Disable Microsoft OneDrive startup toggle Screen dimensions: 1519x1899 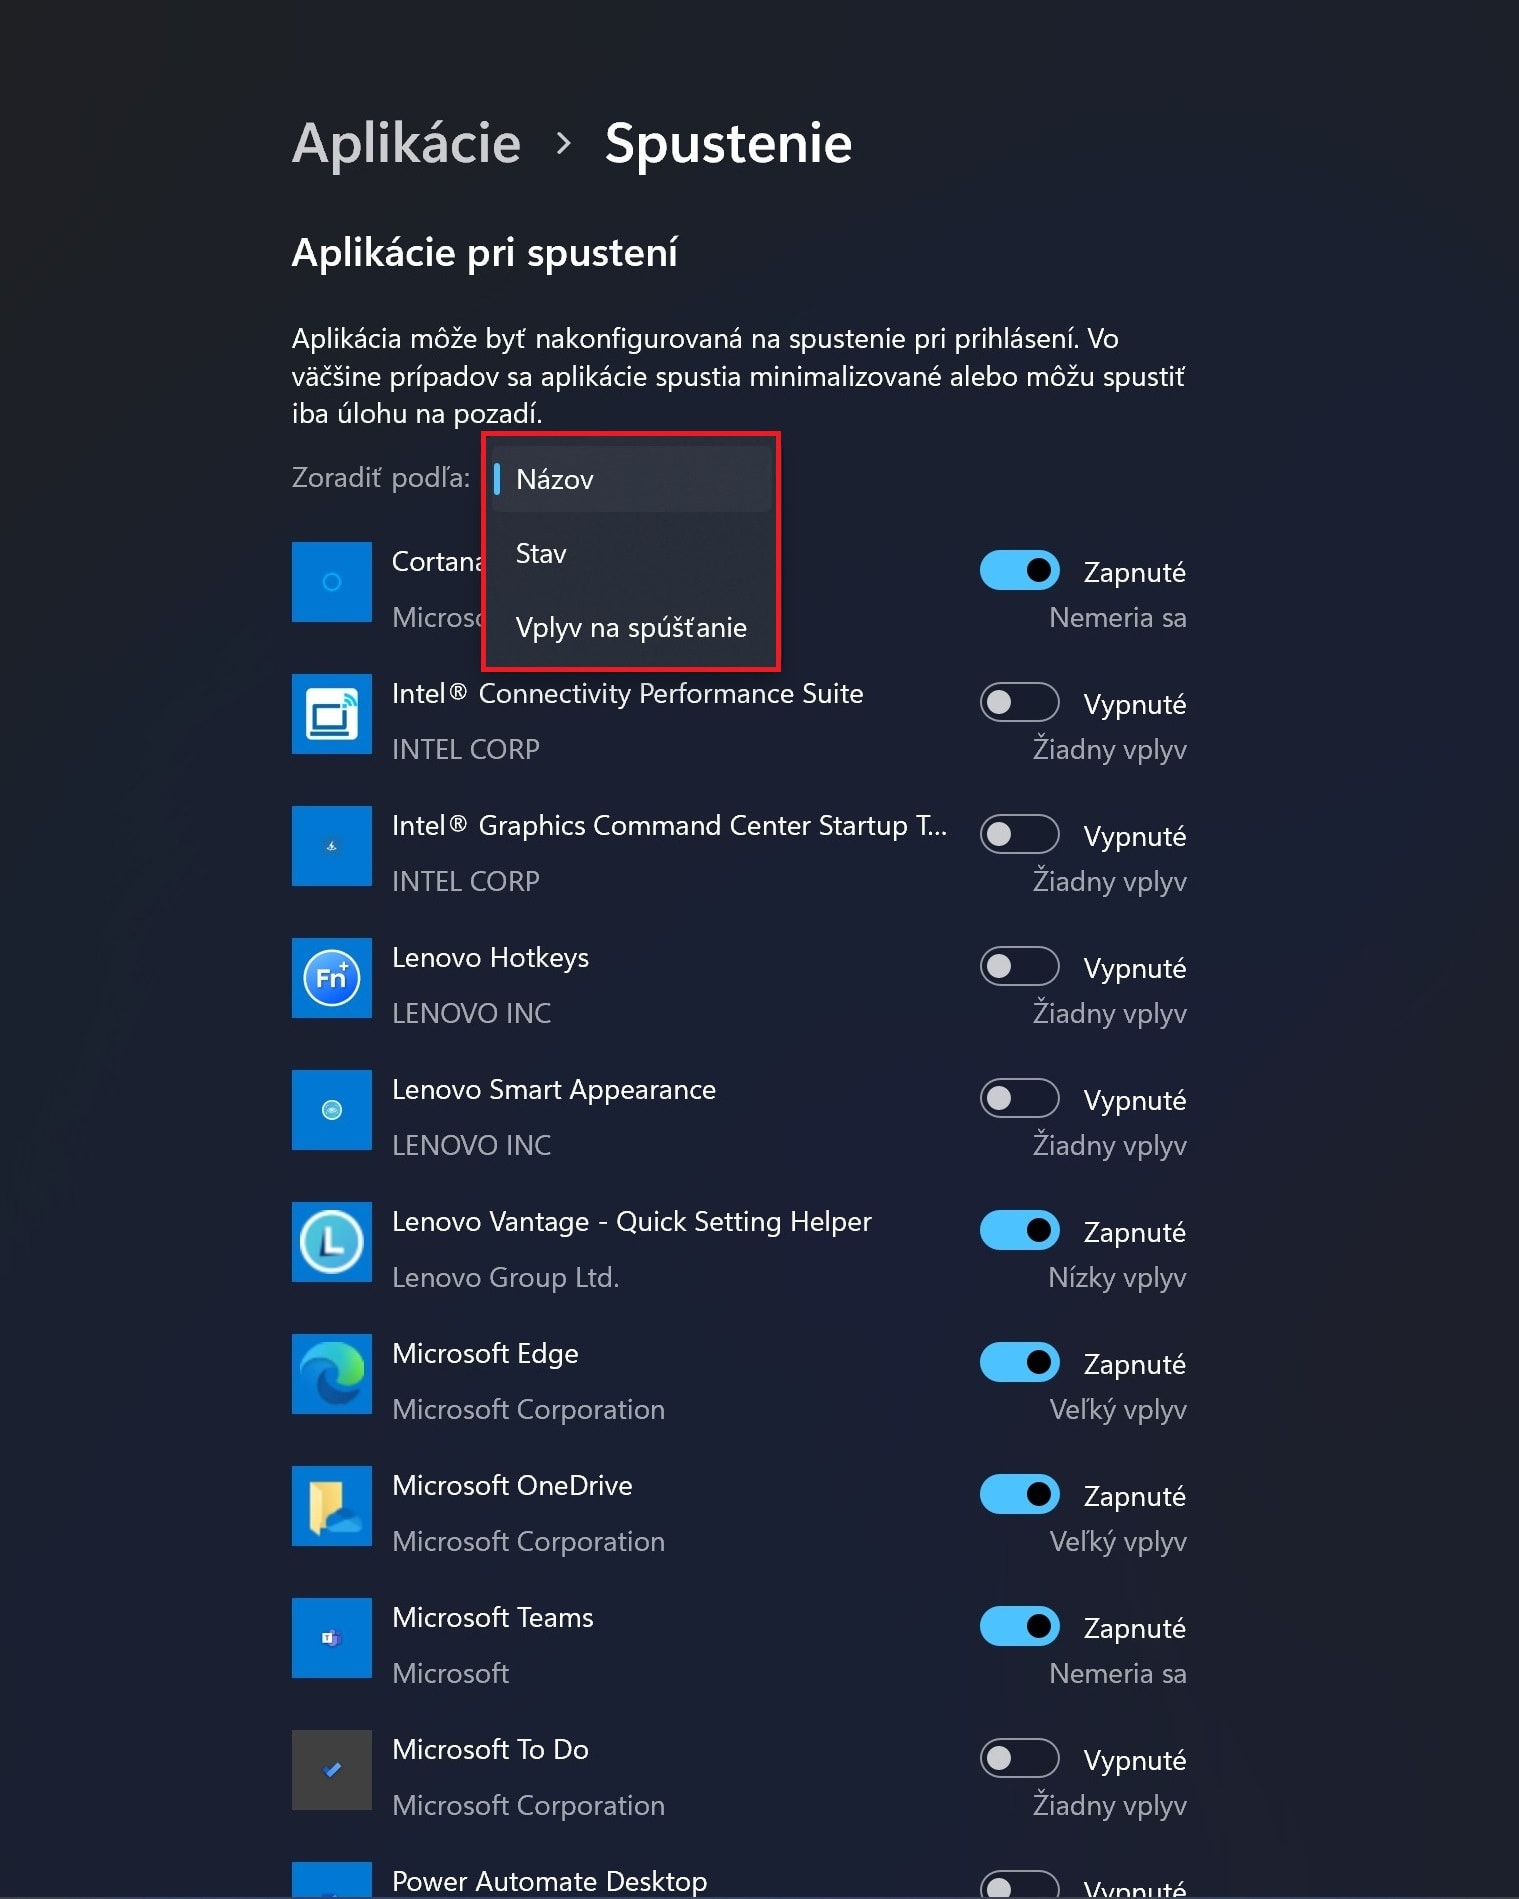click(1019, 1494)
